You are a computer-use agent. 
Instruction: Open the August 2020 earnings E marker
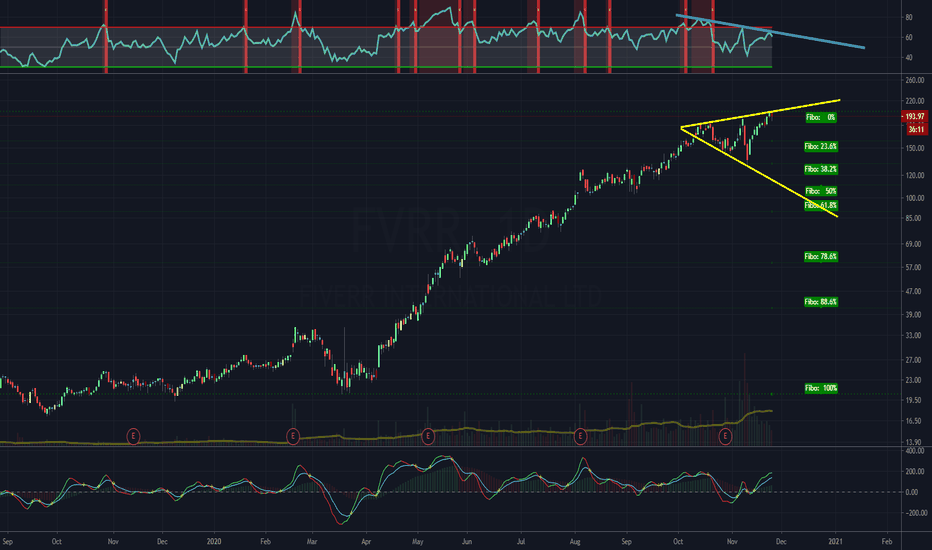click(x=580, y=437)
